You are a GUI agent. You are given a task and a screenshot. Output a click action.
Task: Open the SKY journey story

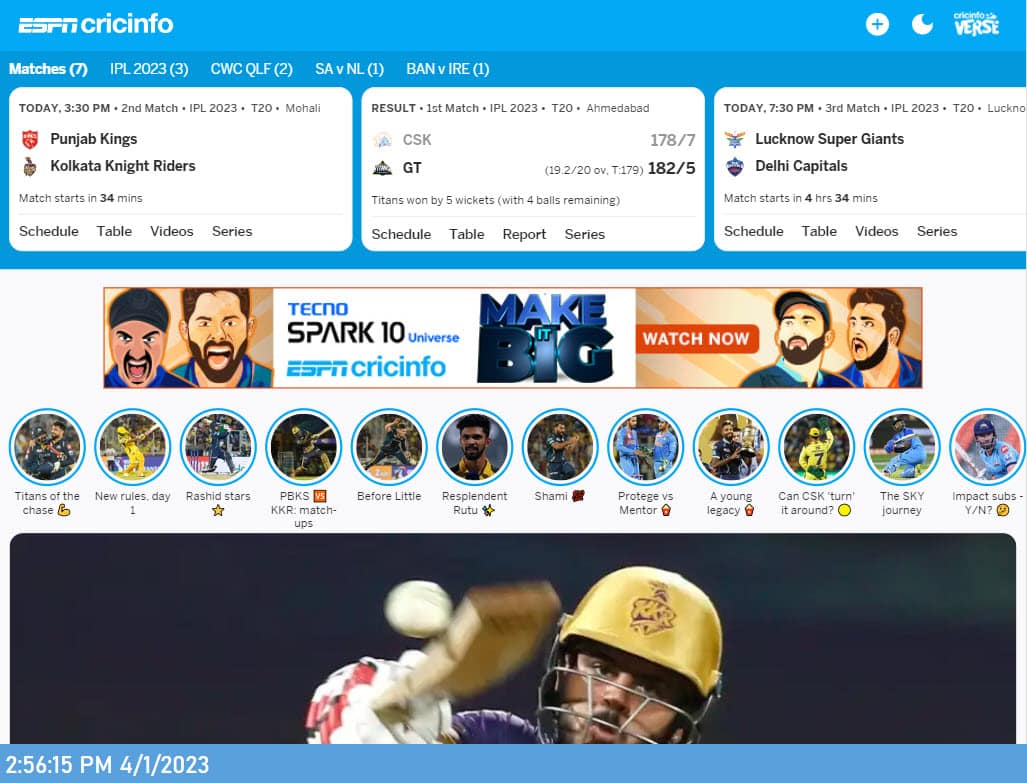902,446
